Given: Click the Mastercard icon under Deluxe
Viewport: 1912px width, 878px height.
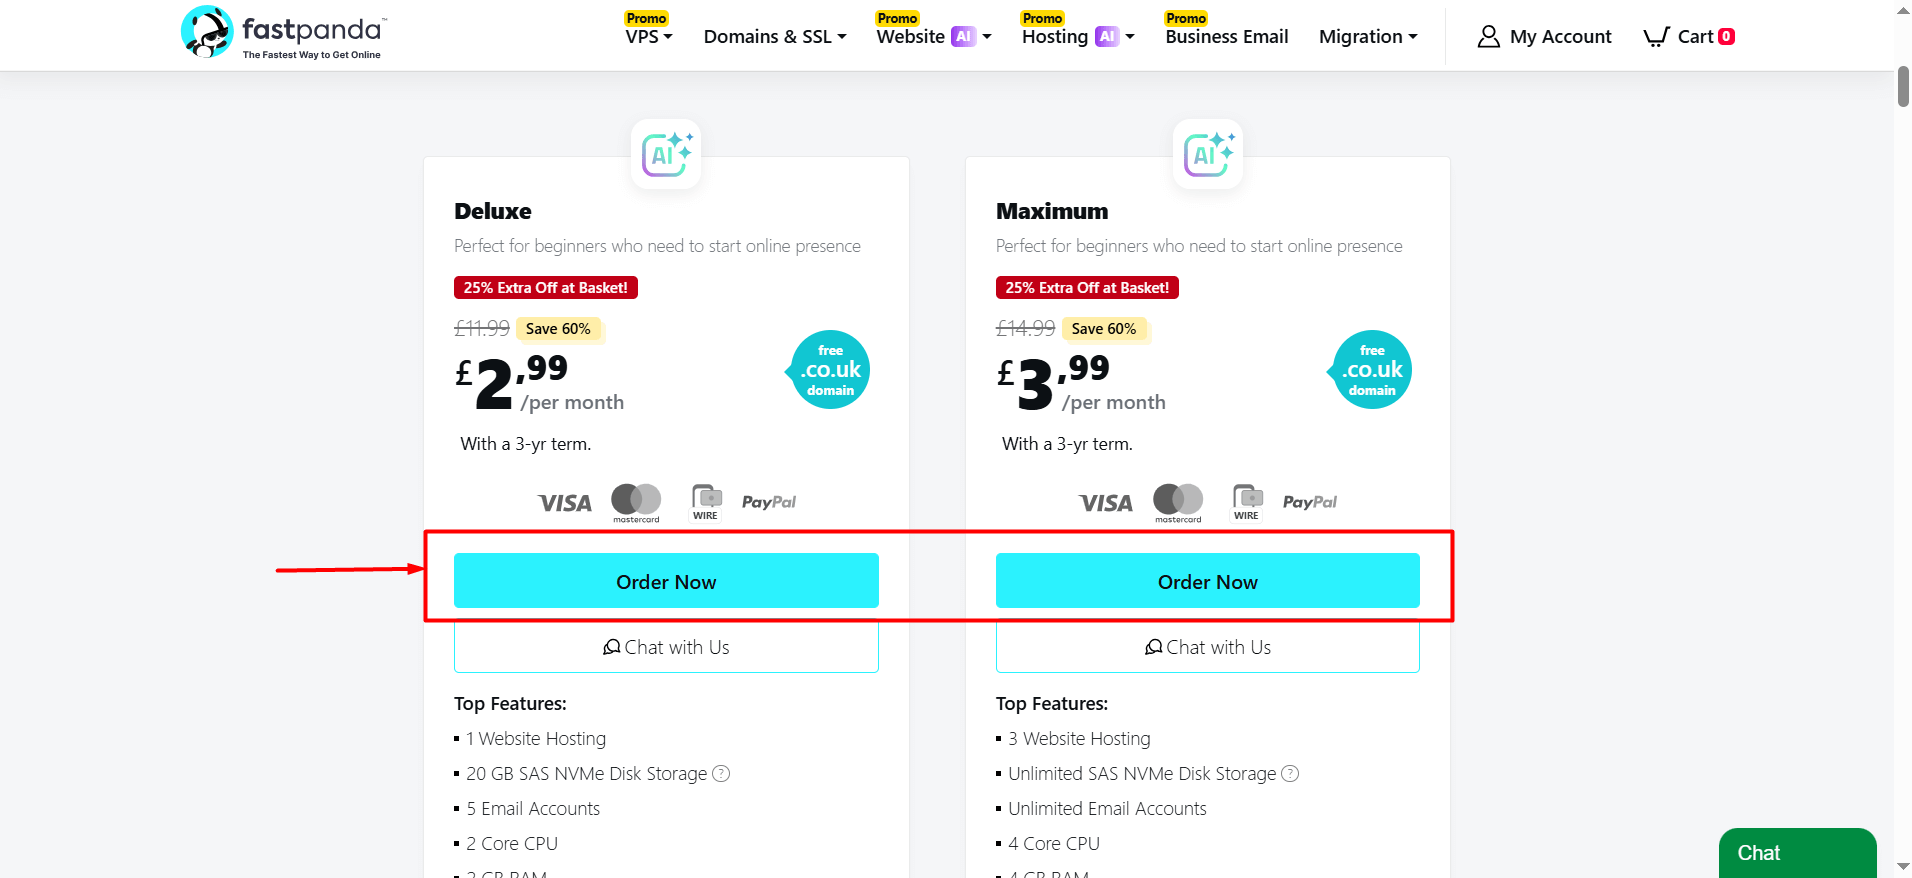Looking at the screenshot, I should pyautogui.click(x=635, y=502).
